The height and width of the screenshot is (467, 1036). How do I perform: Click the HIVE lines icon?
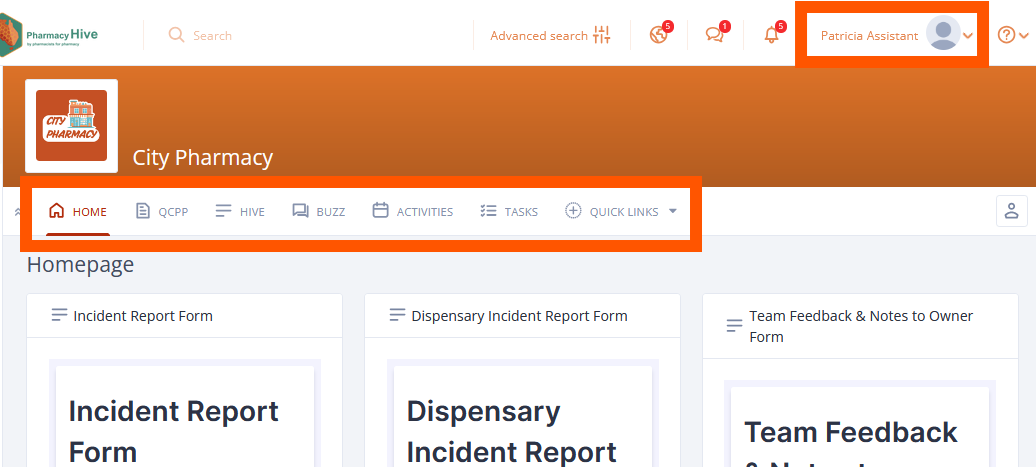pos(223,211)
